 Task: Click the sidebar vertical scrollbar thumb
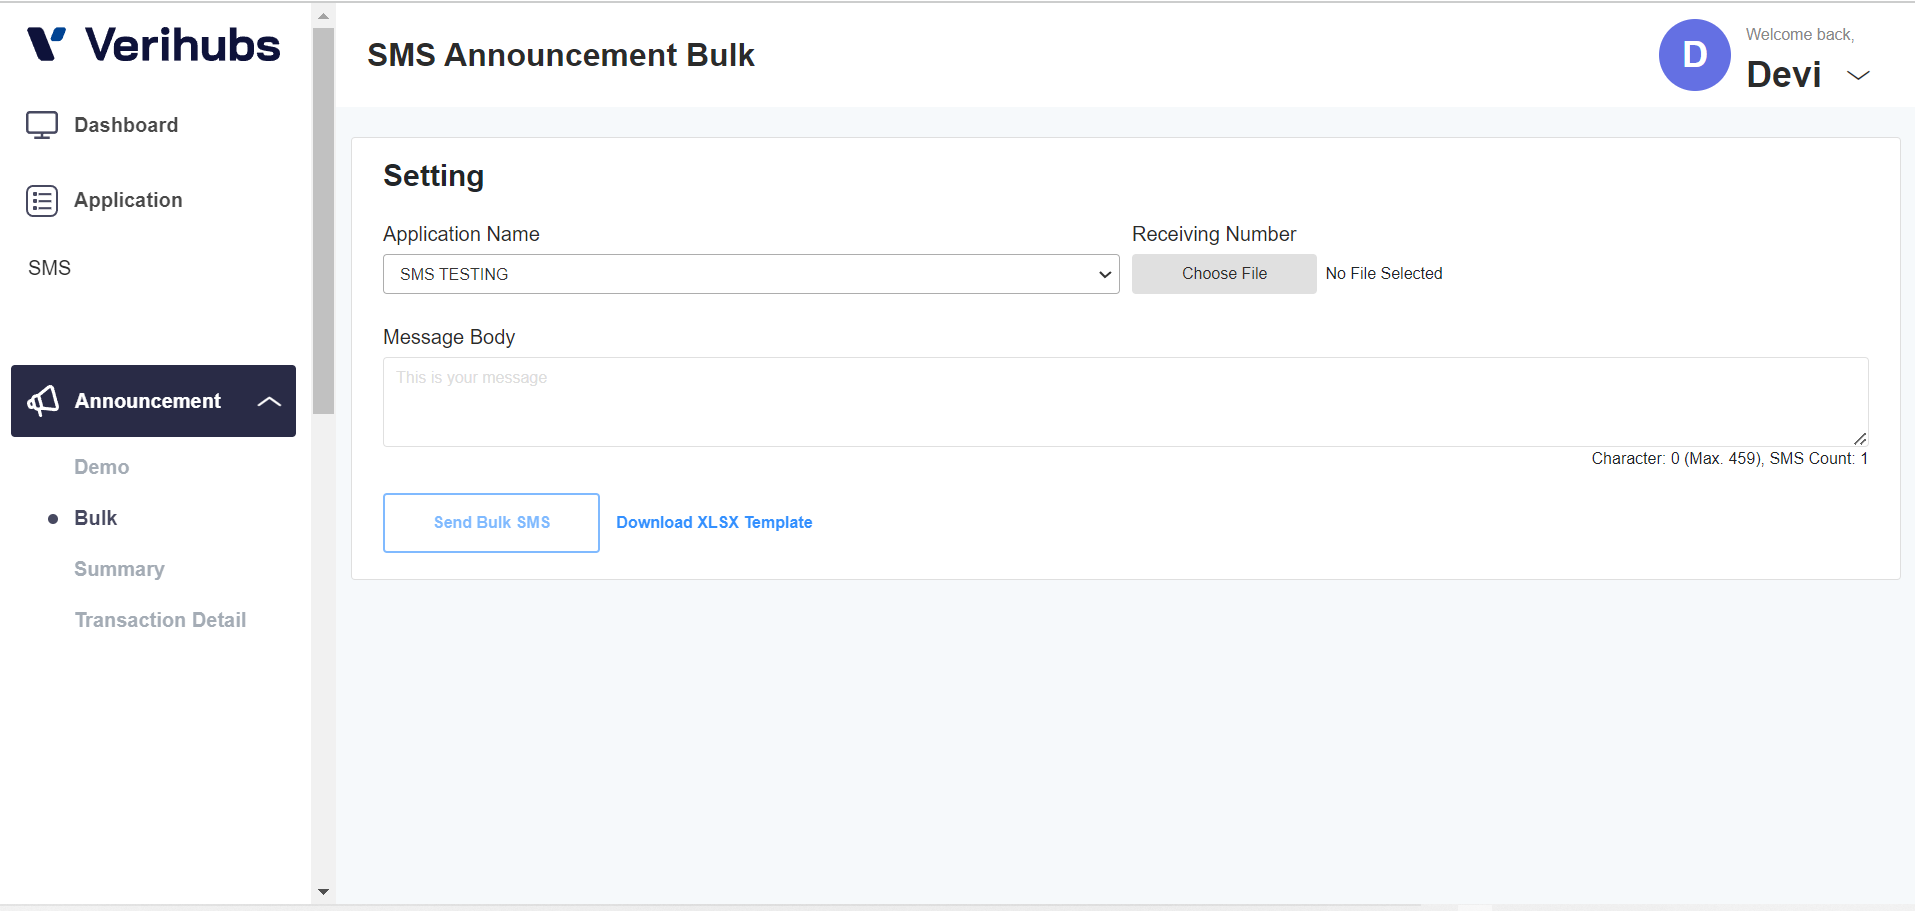coord(323,221)
